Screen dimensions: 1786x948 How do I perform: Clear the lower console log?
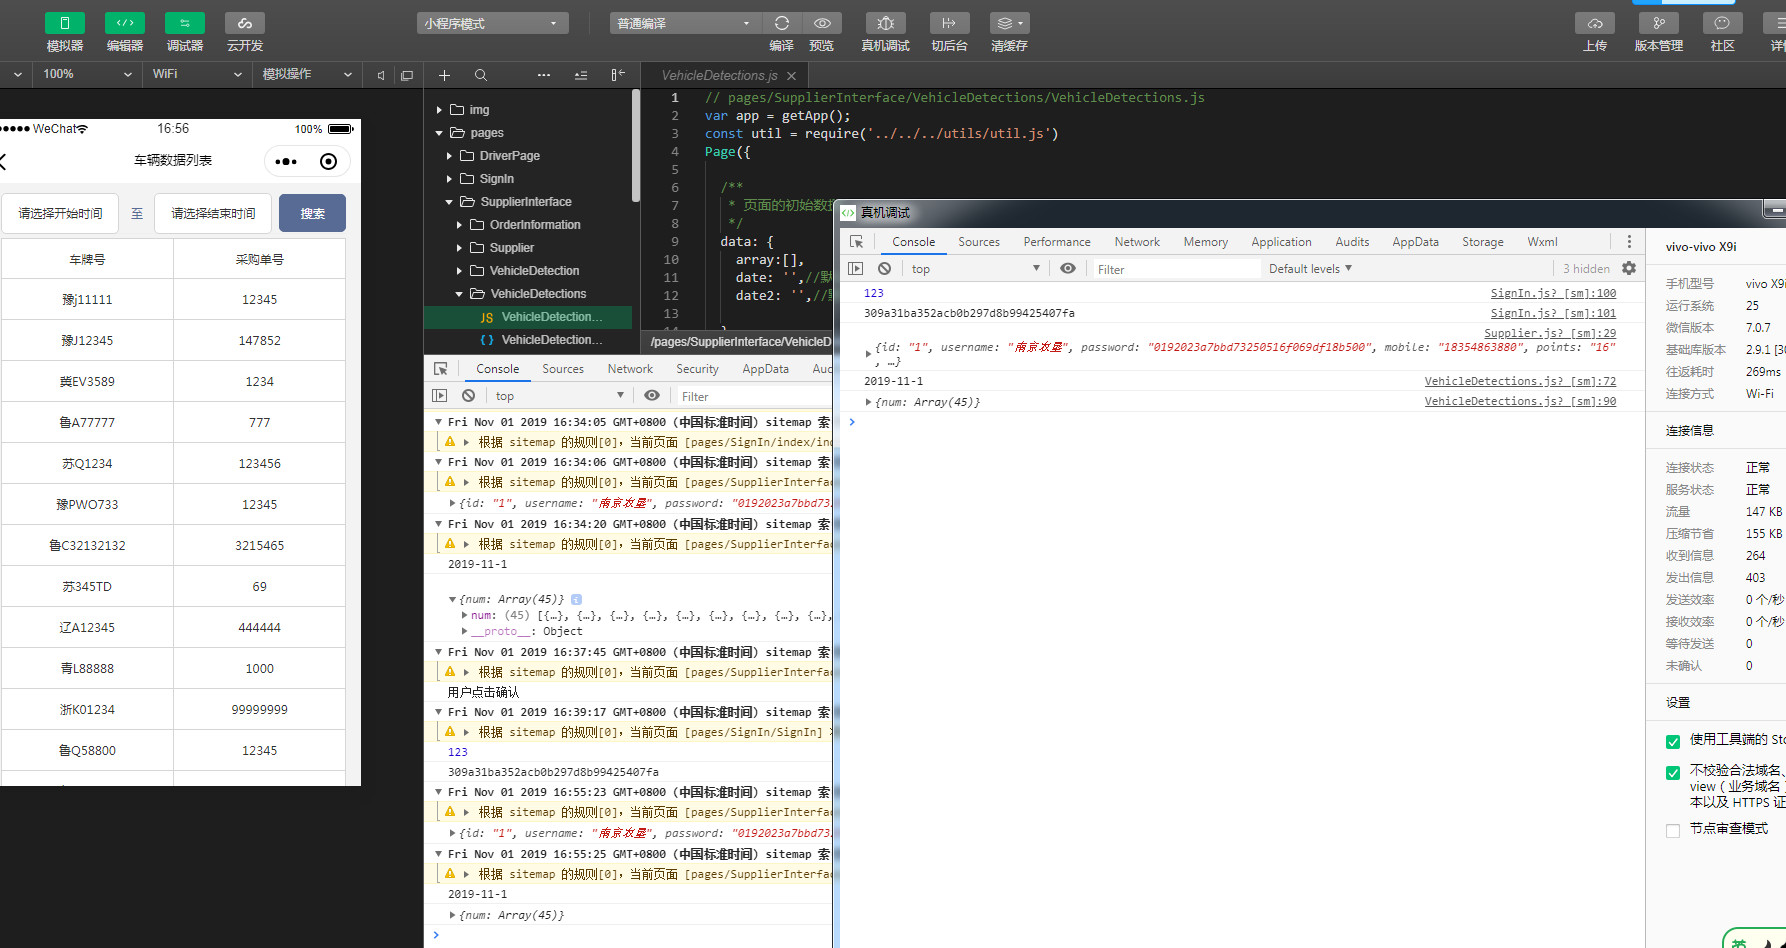[468, 396]
